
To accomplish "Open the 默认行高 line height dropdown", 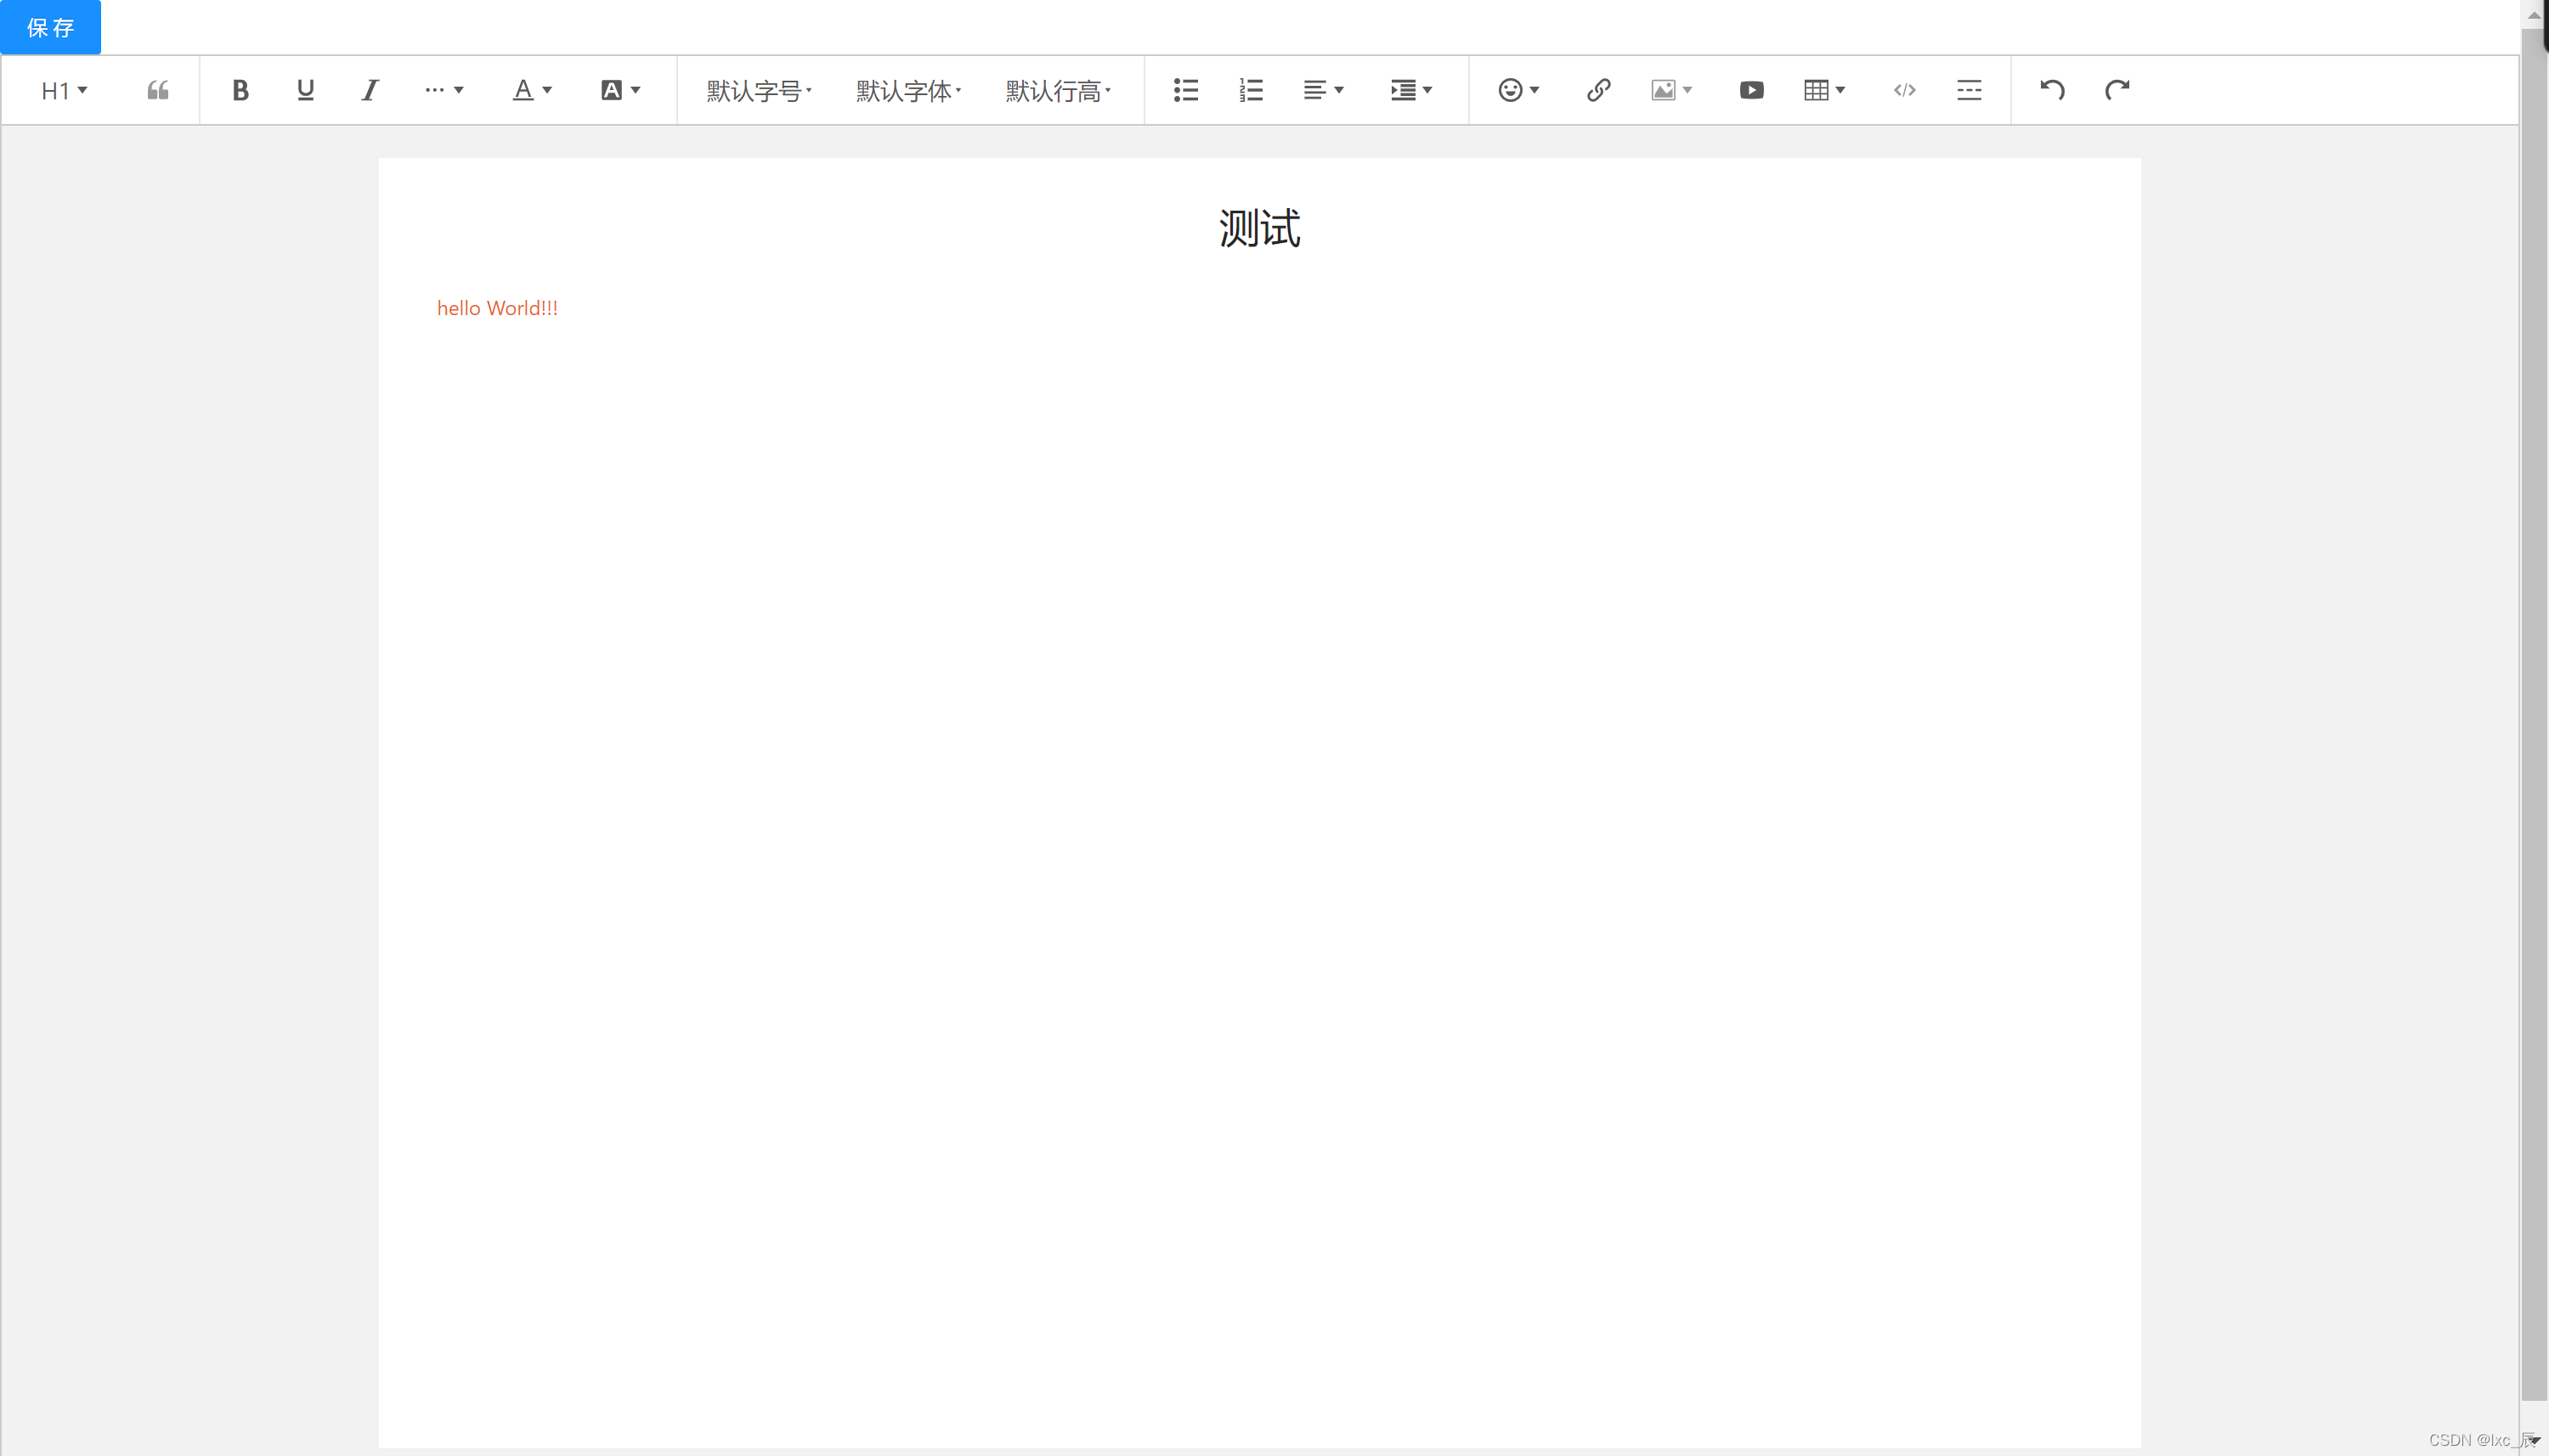I will pos(1058,91).
